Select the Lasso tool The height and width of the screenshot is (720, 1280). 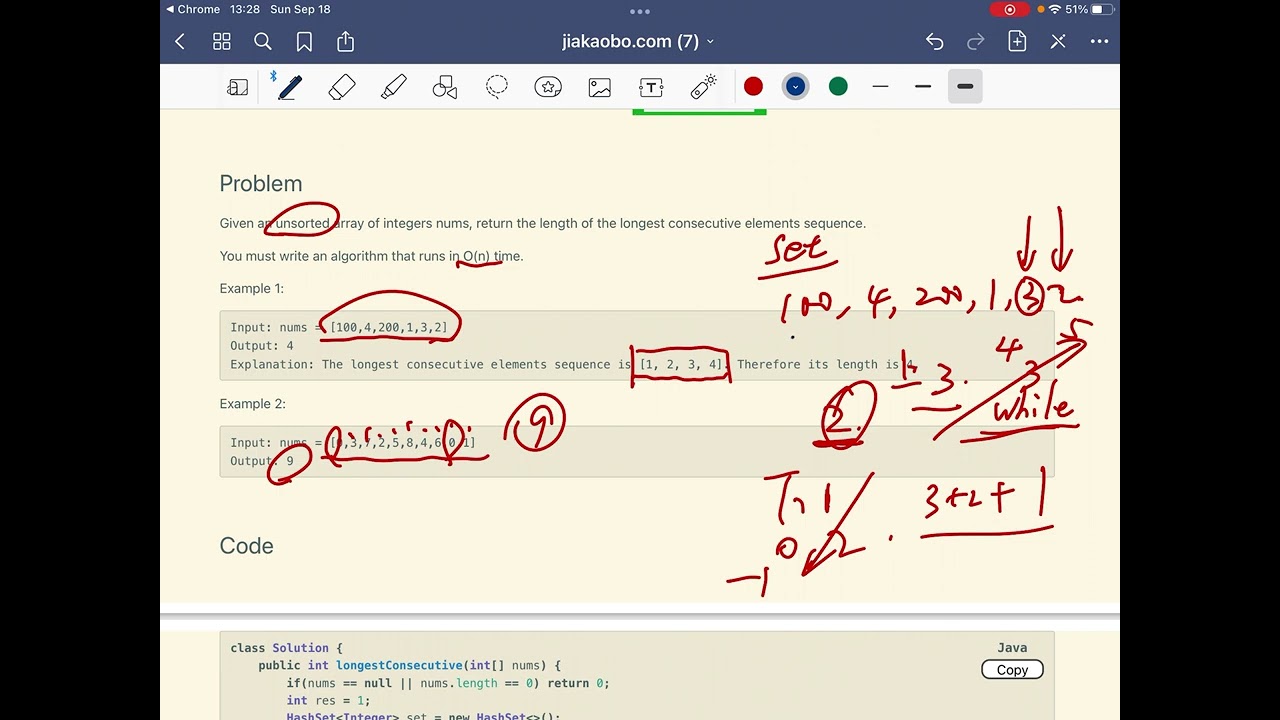(497, 88)
